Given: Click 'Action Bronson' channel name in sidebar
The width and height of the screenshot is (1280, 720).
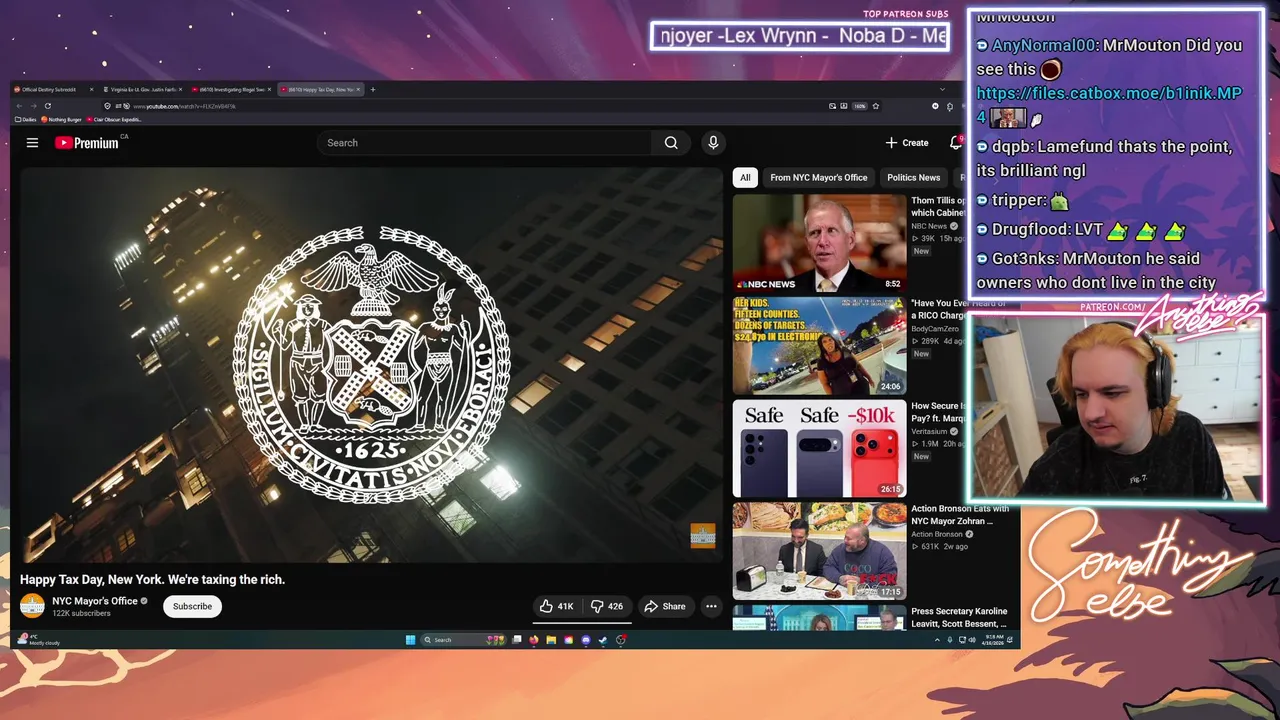Looking at the screenshot, I should point(939,534).
